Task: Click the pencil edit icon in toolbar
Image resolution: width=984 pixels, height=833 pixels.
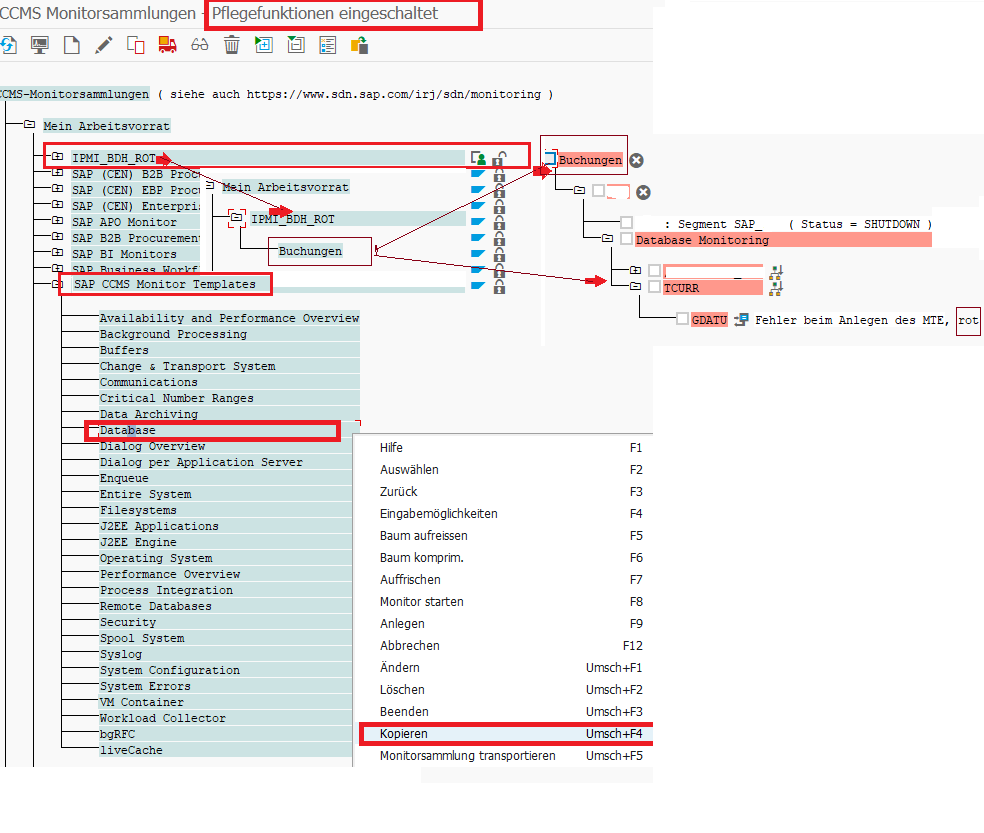Action: pos(103,45)
